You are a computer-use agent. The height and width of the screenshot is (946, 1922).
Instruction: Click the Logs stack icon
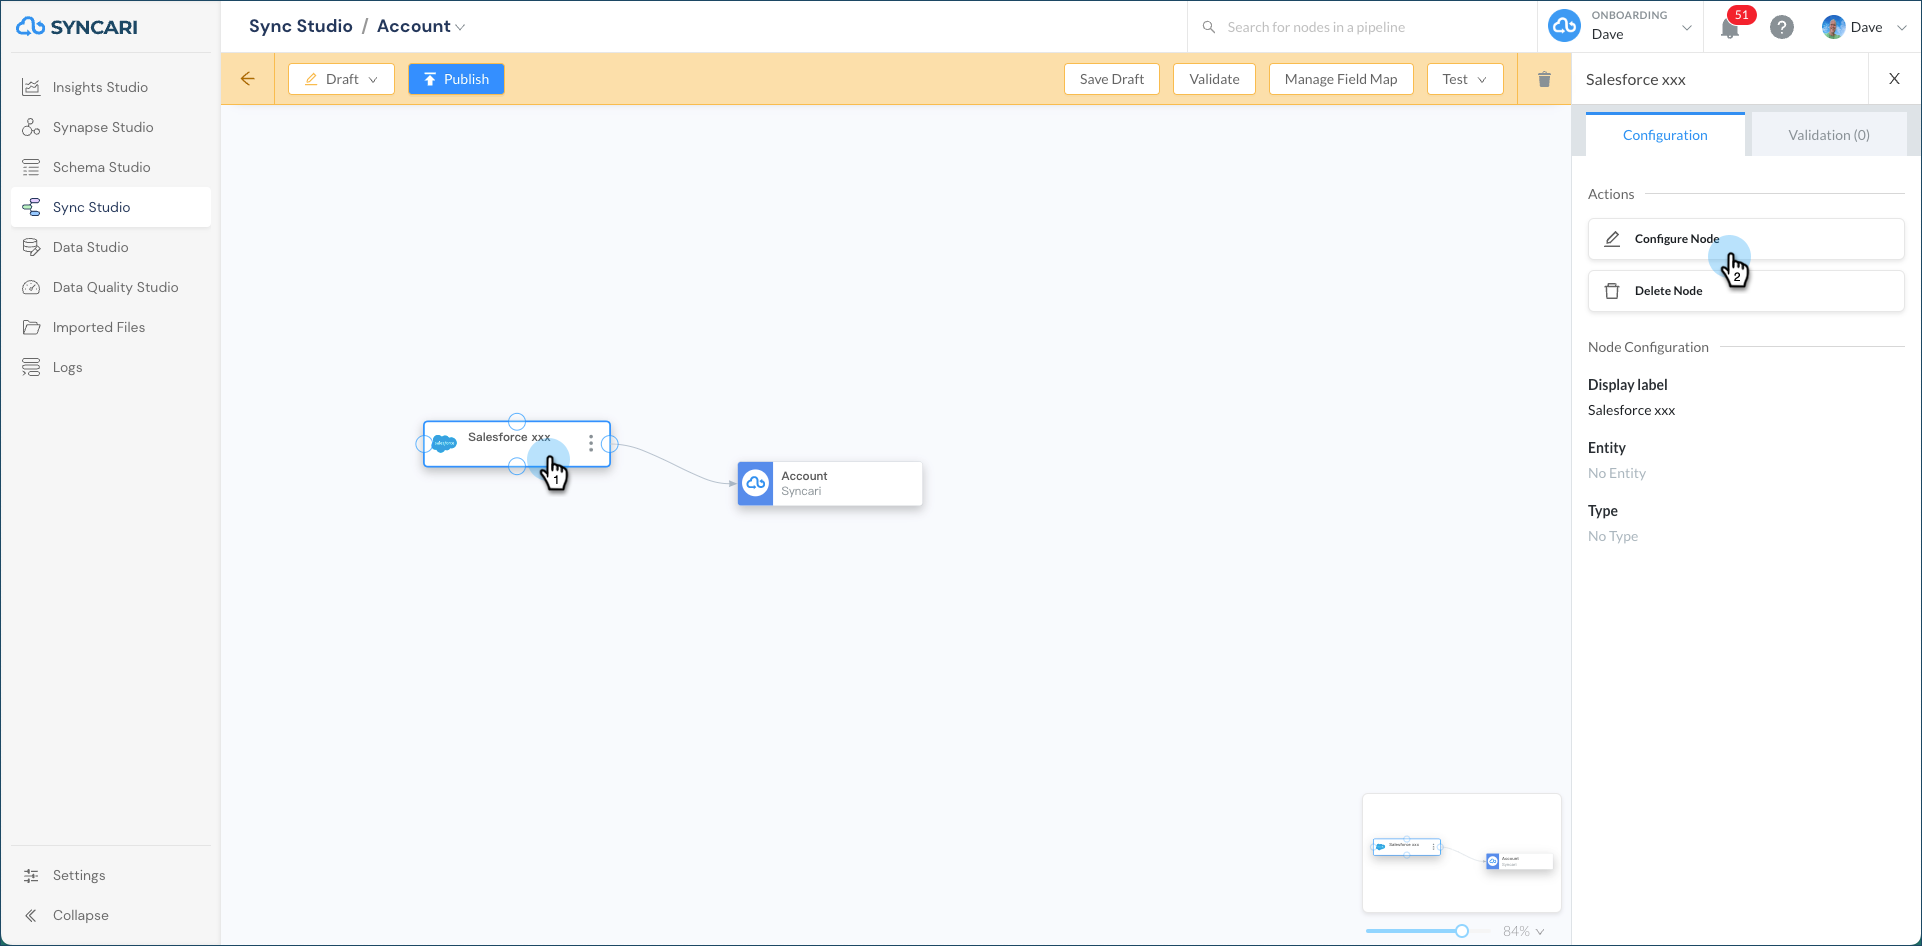point(32,367)
